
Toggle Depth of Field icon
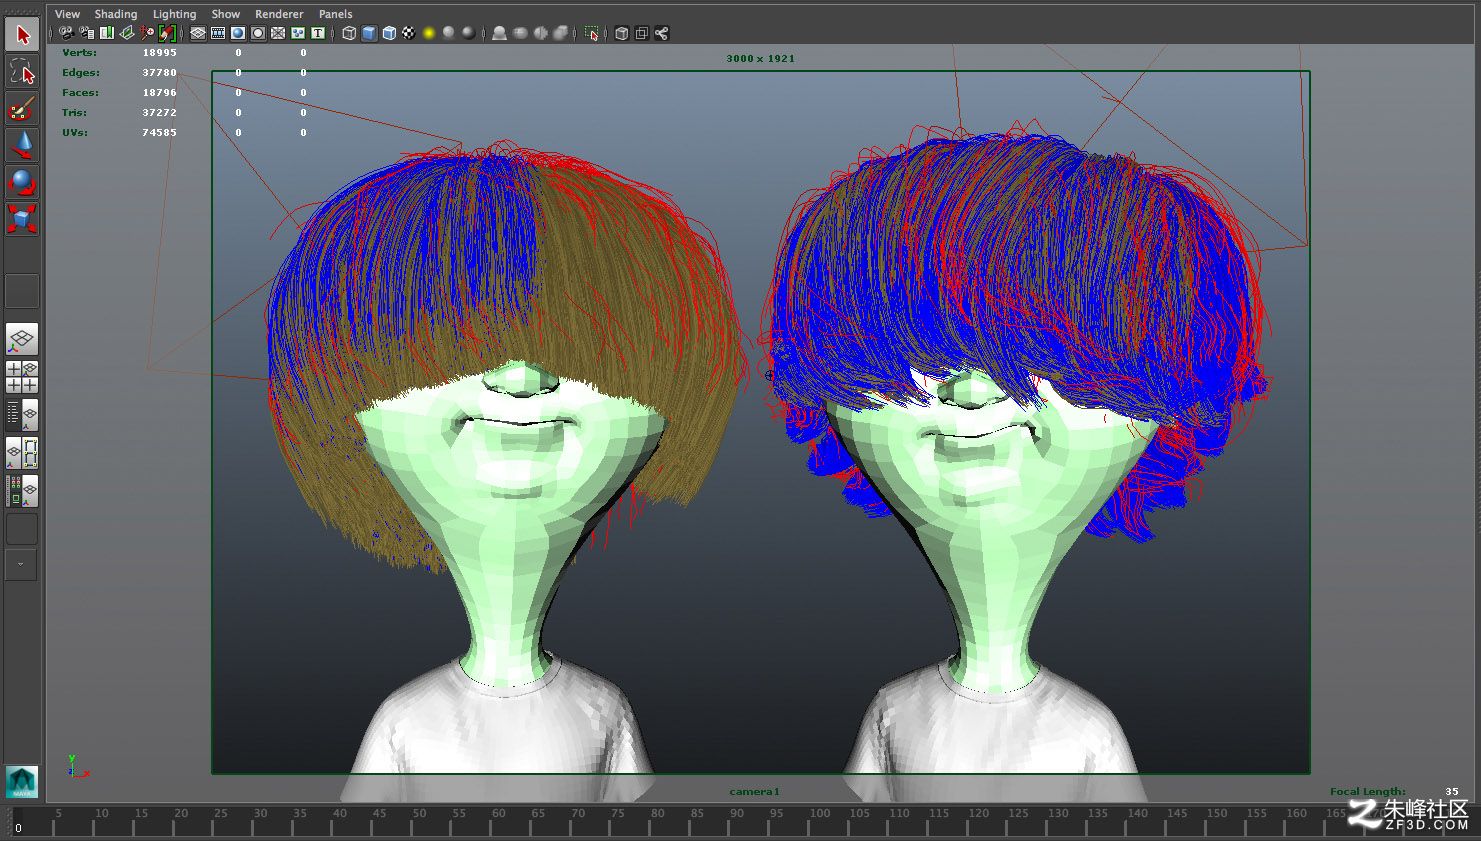pyautogui.click(x=560, y=33)
